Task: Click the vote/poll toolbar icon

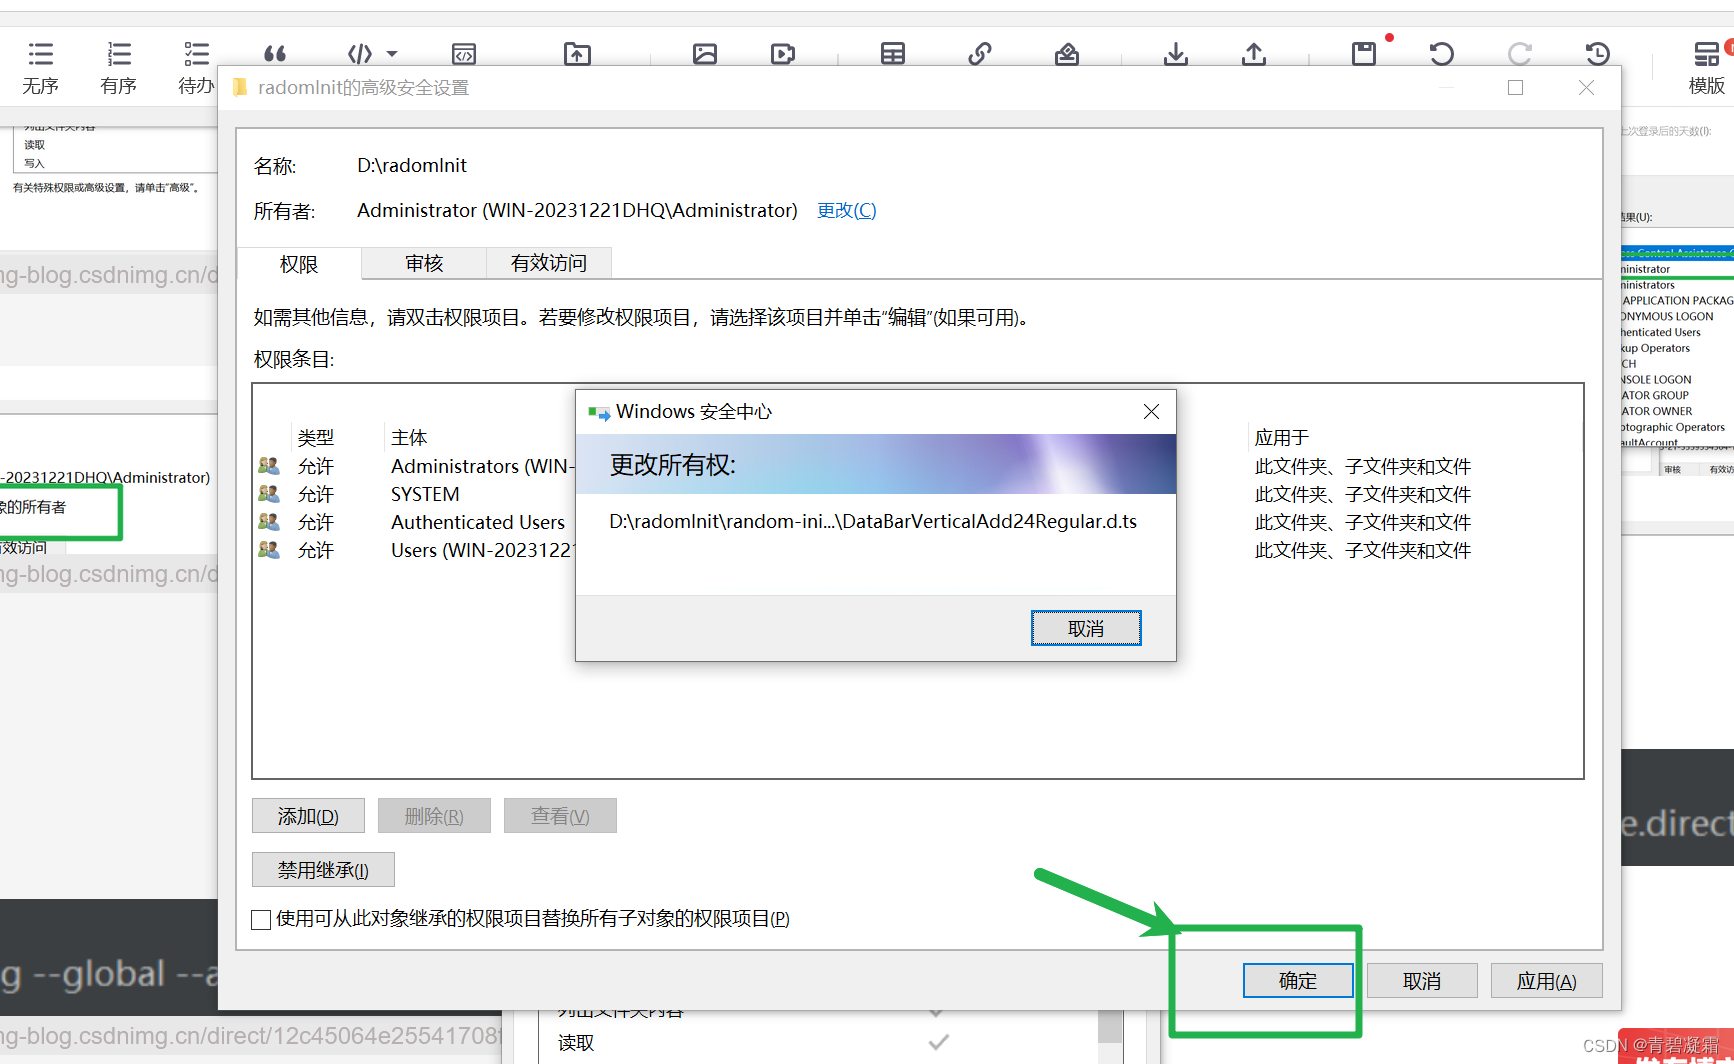Action: [1067, 53]
